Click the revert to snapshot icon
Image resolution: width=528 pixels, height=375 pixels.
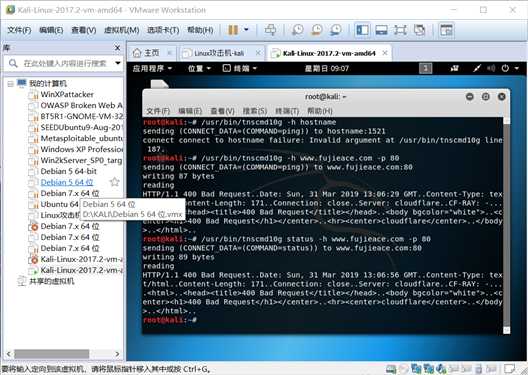[x=317, y=30]
